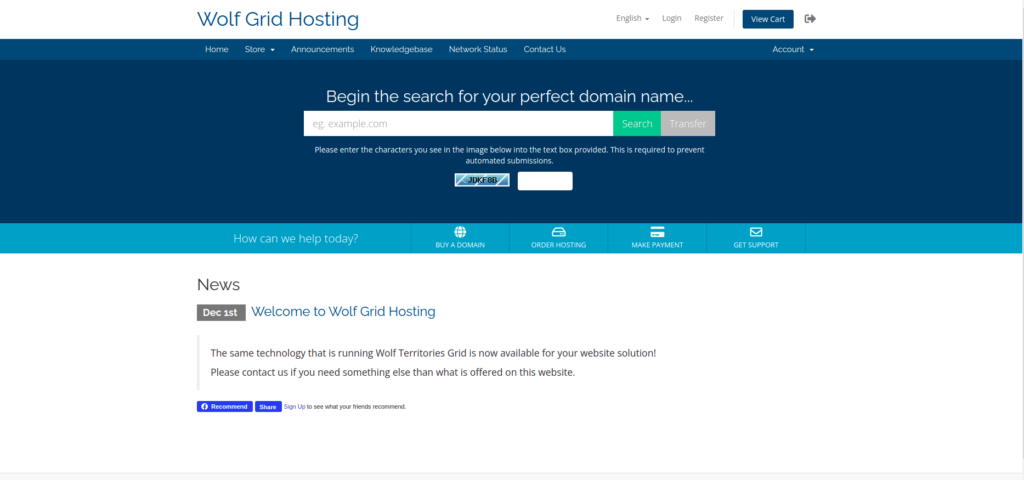Click the Make Payment credit card icon
The height and width of the screenshot is (480, 1024).
[x=657, y=232]
